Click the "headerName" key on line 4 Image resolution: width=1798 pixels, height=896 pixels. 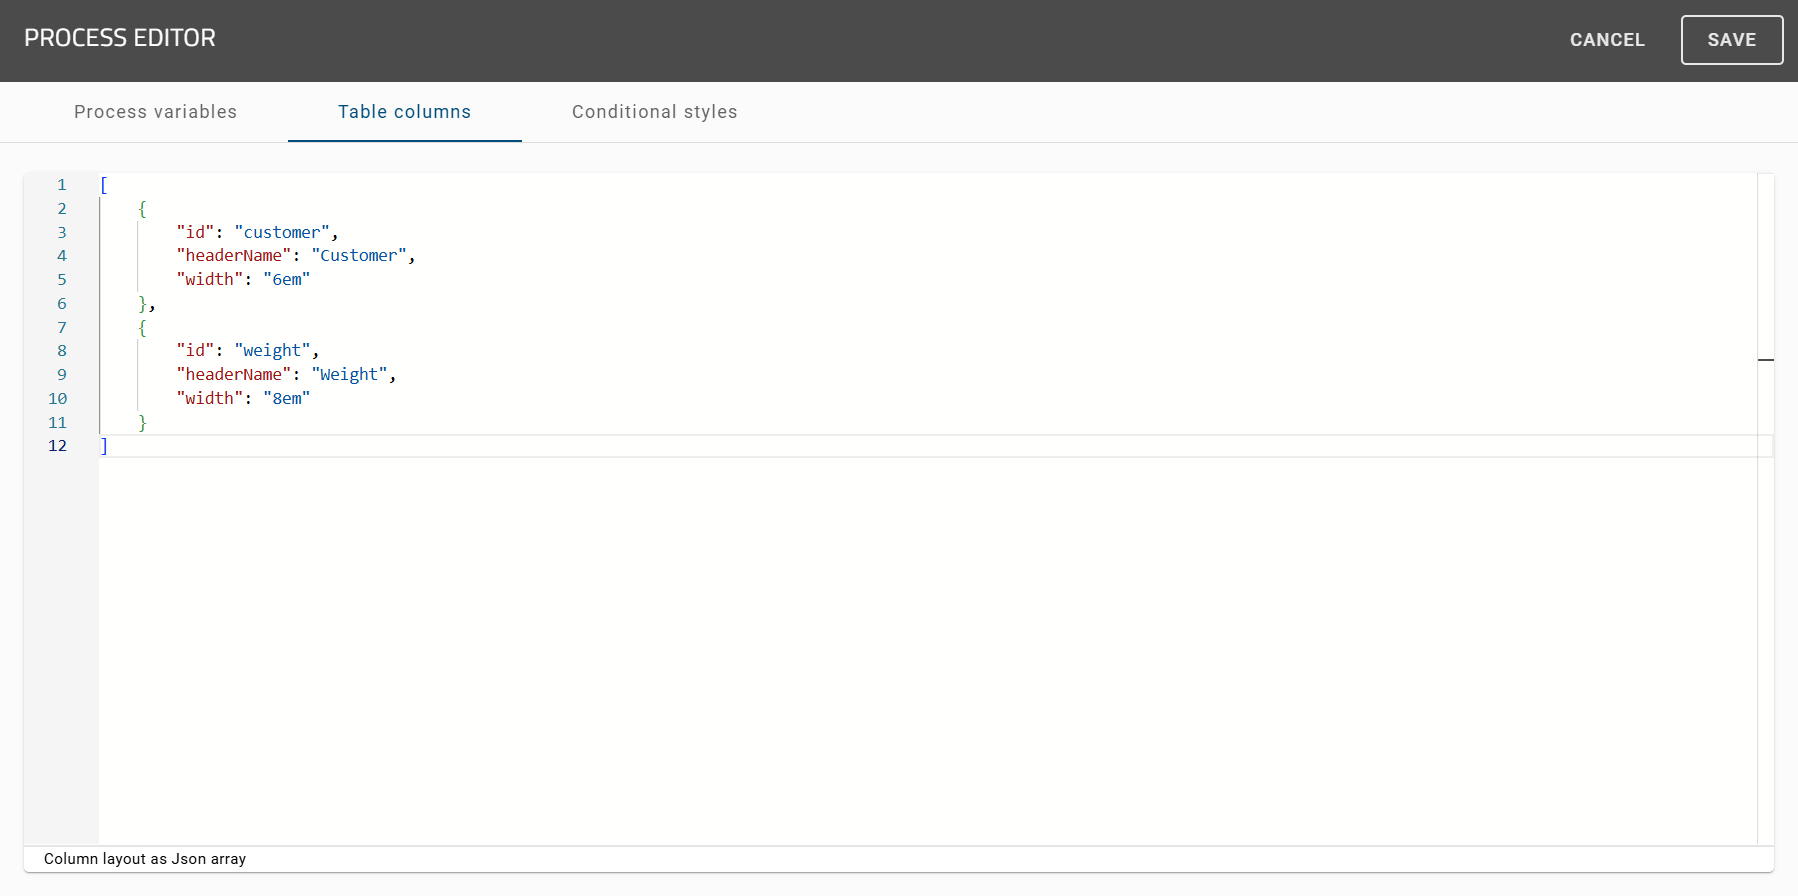pos(234,256)
